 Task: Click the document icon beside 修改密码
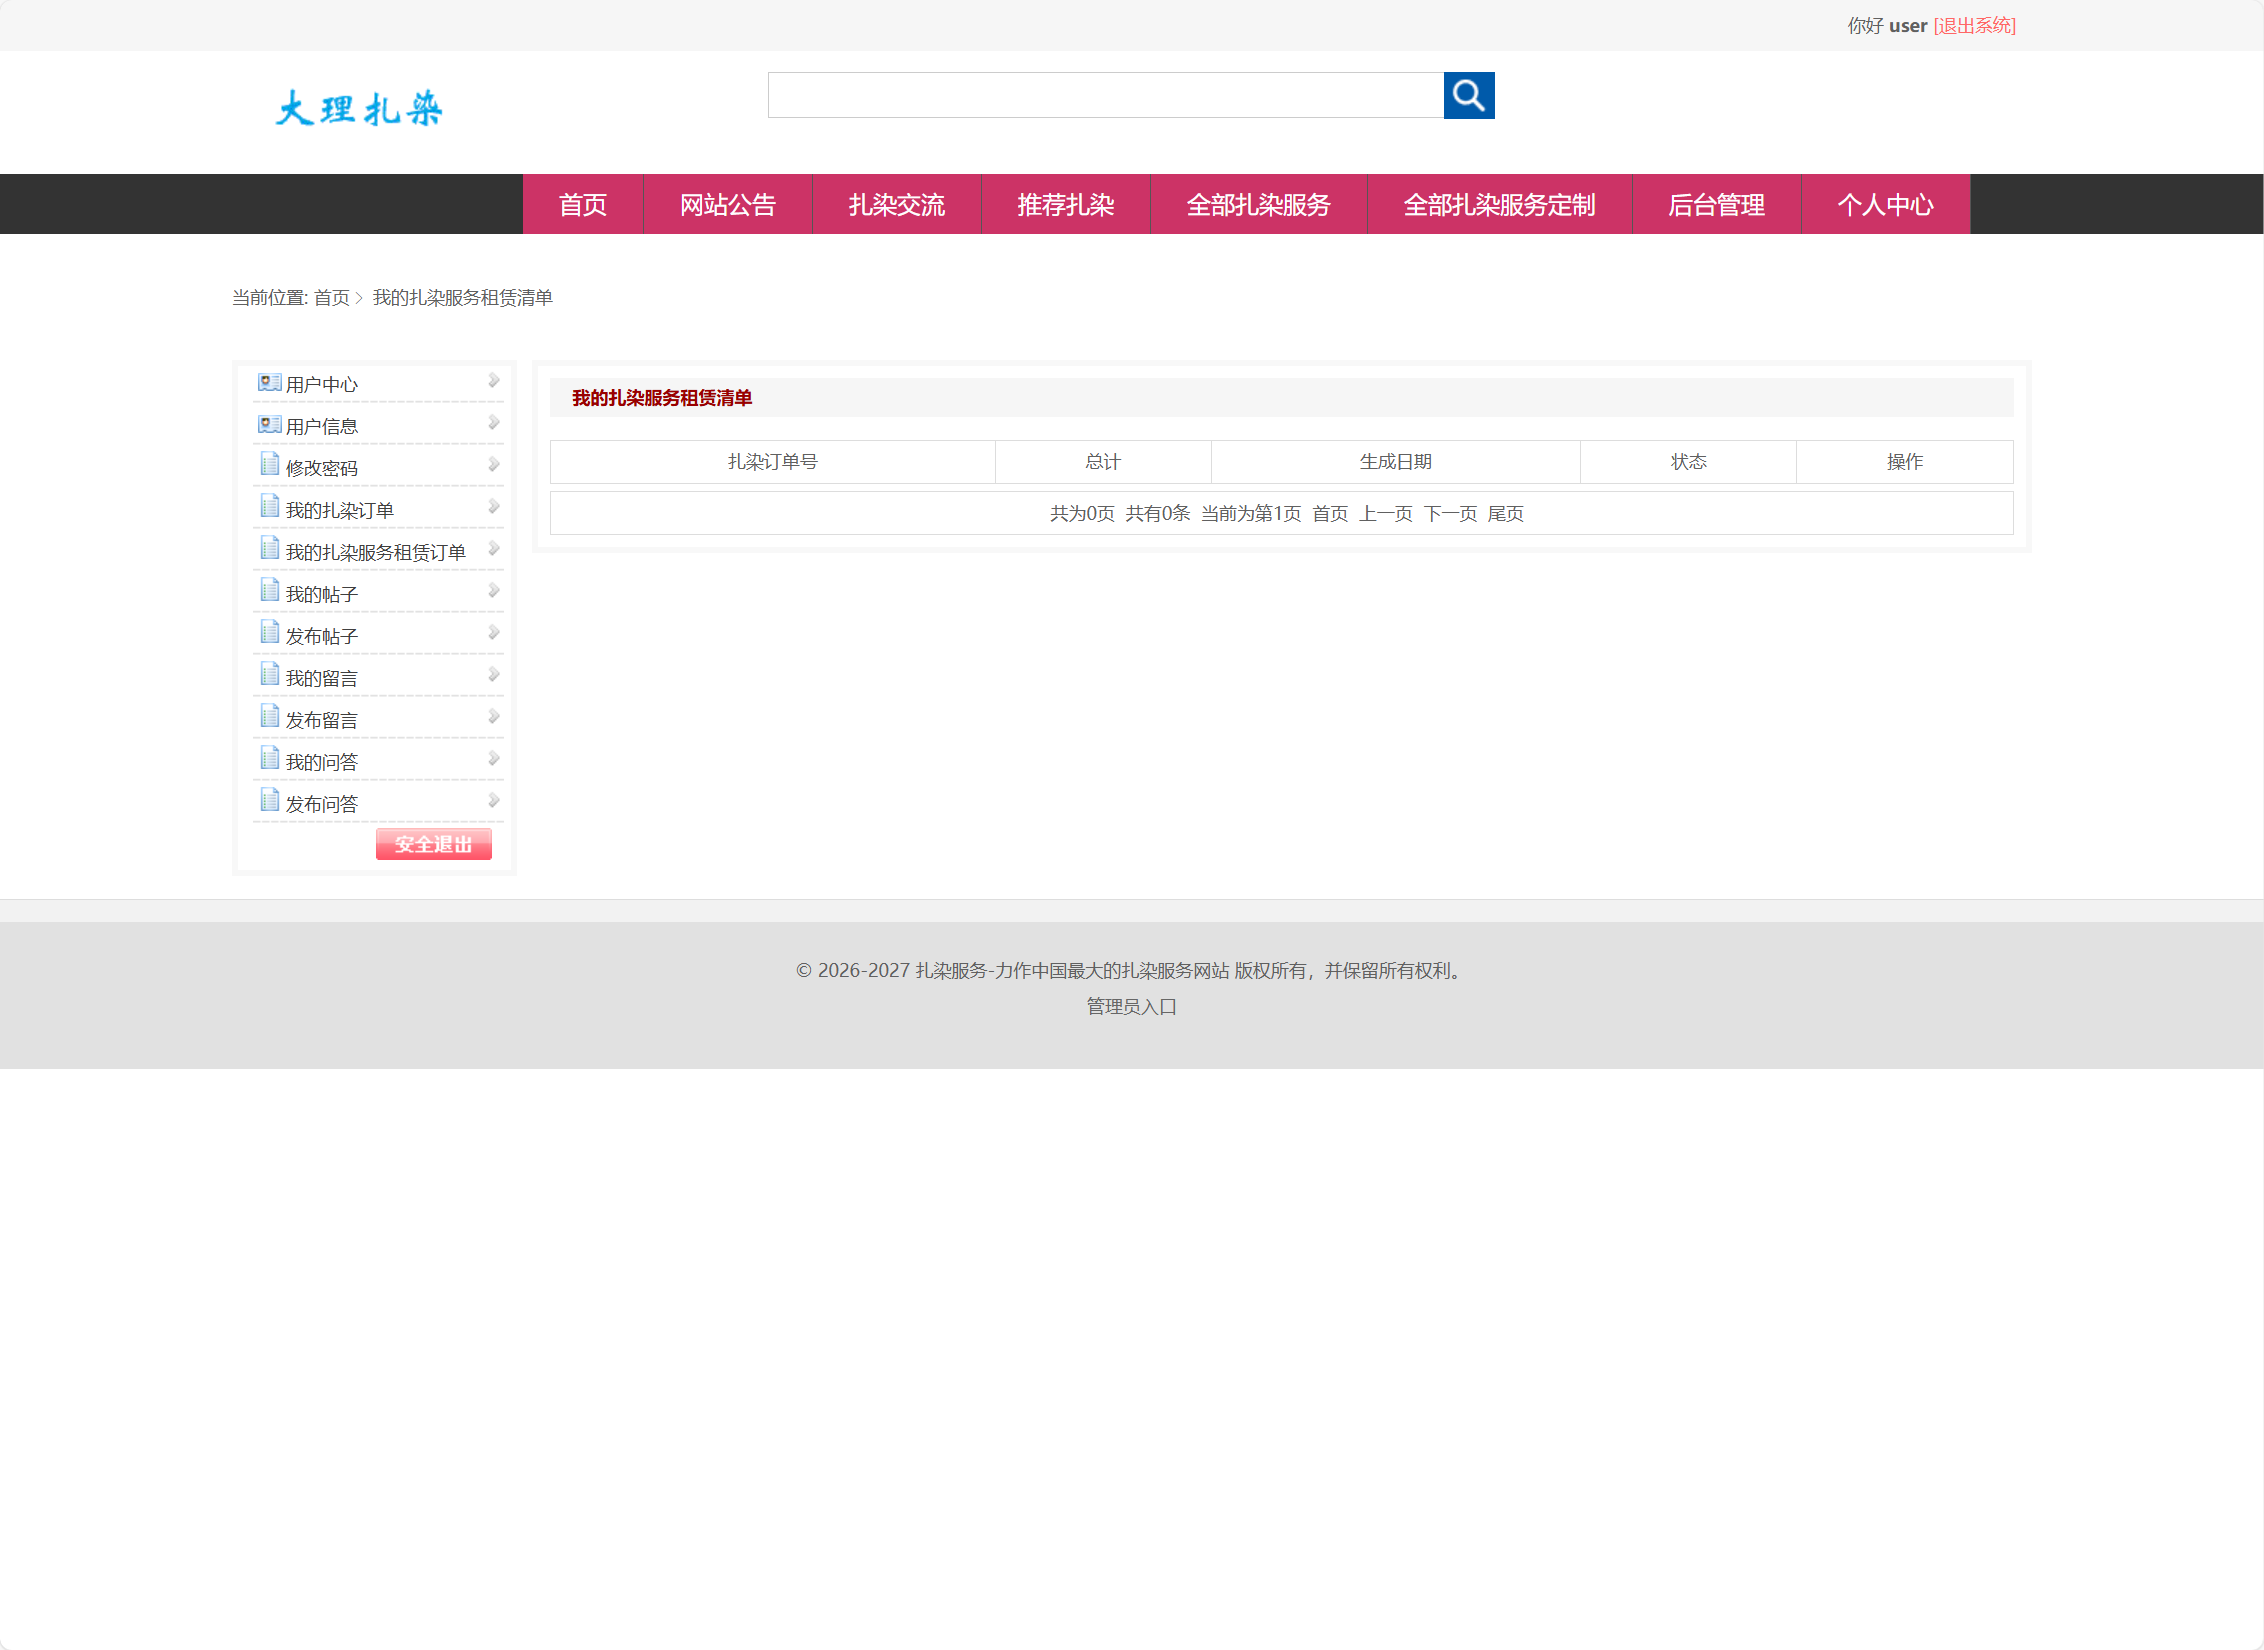pyautogui.click(x=269, y=464)
